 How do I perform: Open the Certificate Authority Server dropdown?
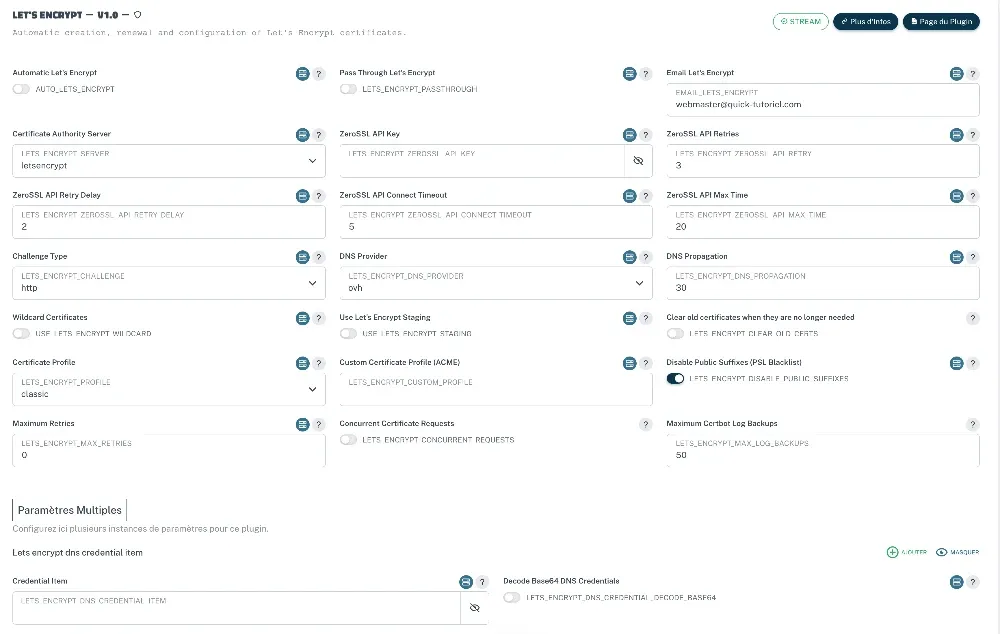tap(169, 161)
